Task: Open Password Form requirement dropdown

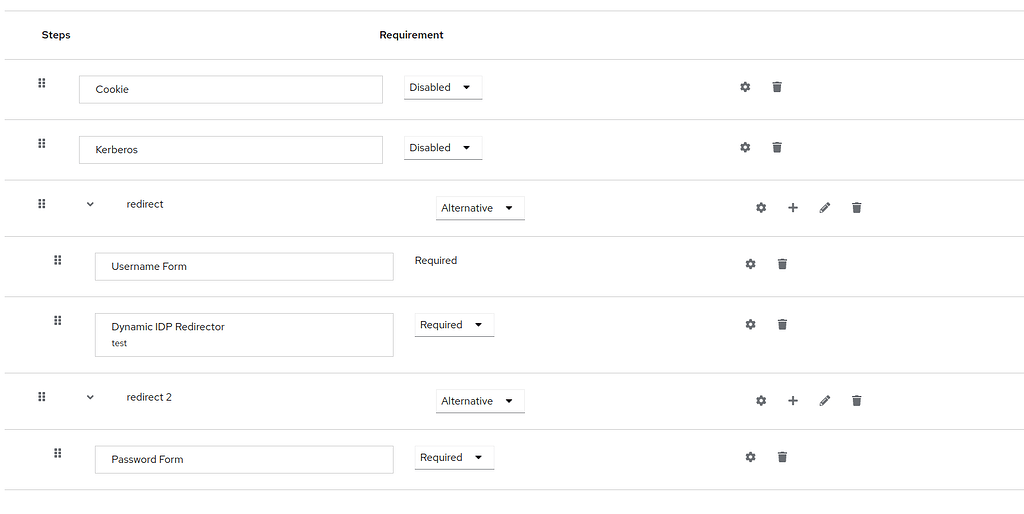Action: point(454,458)
